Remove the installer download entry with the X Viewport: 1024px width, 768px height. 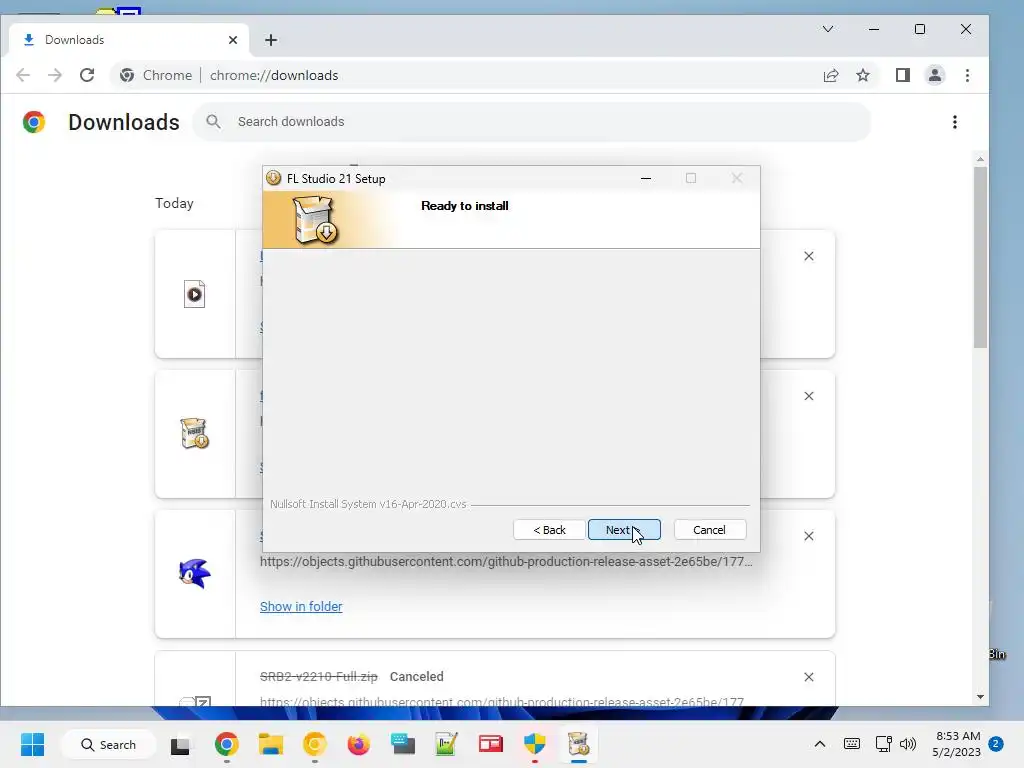tap(808, 396)
